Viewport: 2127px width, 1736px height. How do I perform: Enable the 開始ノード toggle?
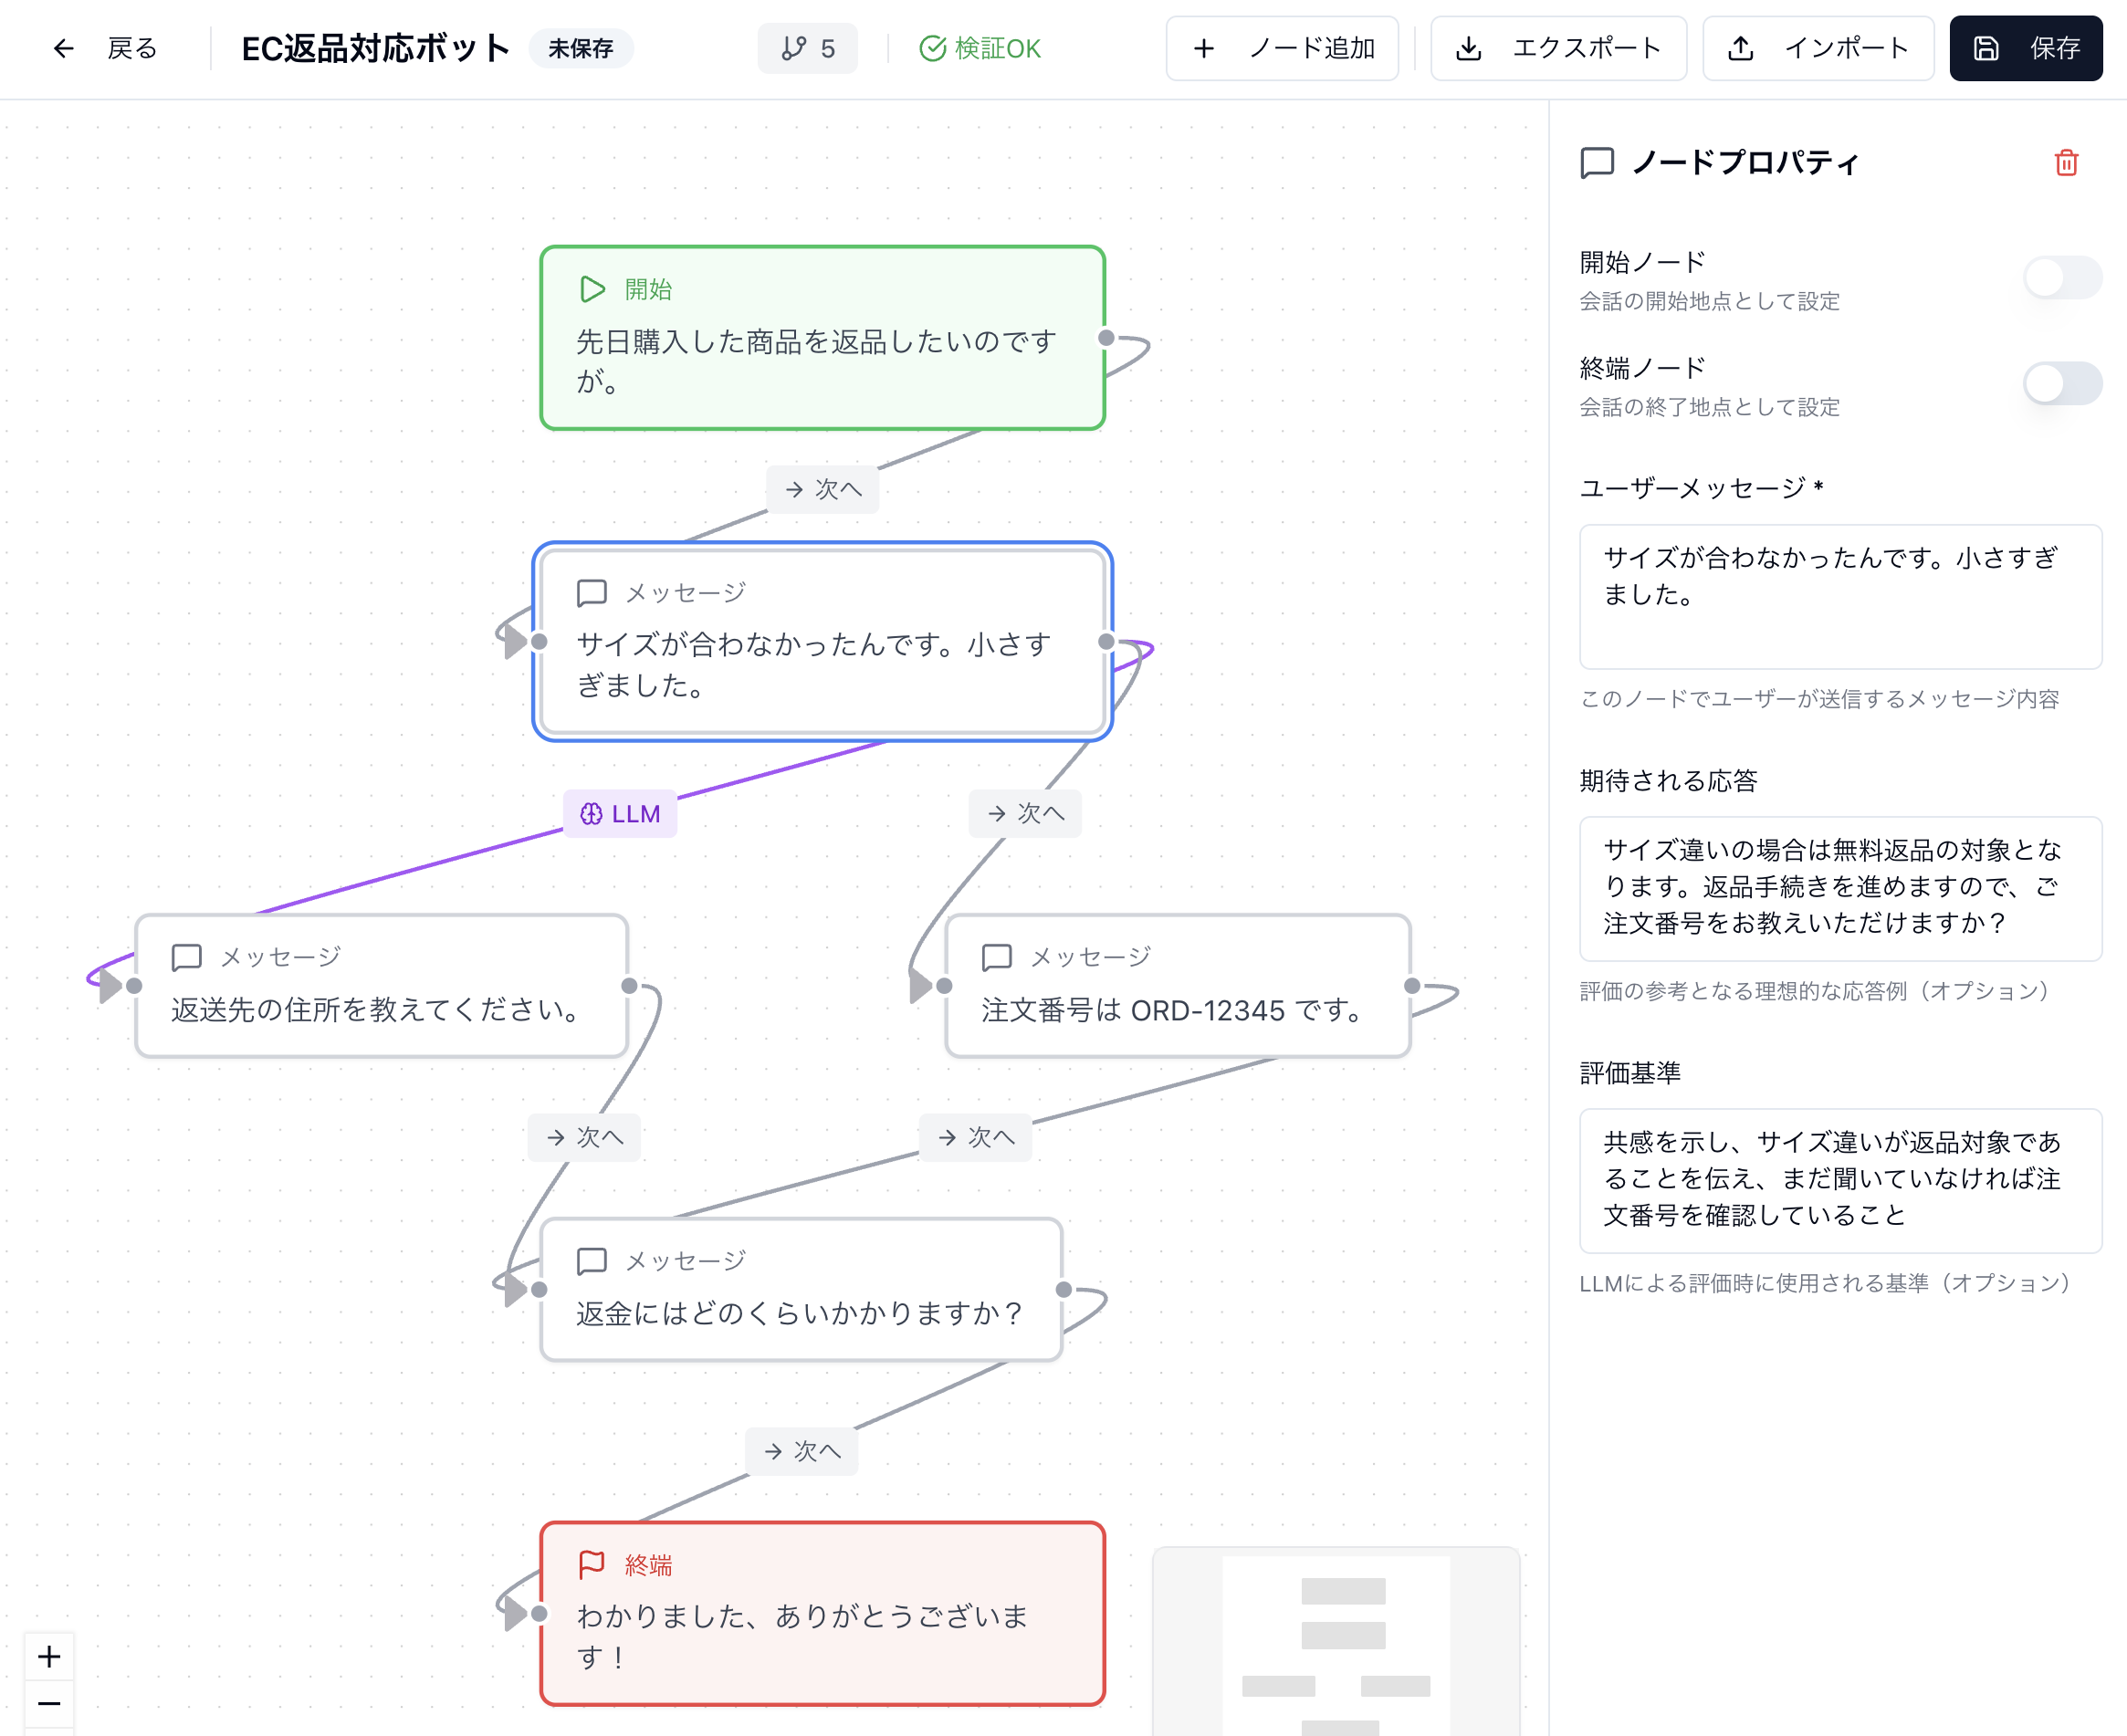2062,277
